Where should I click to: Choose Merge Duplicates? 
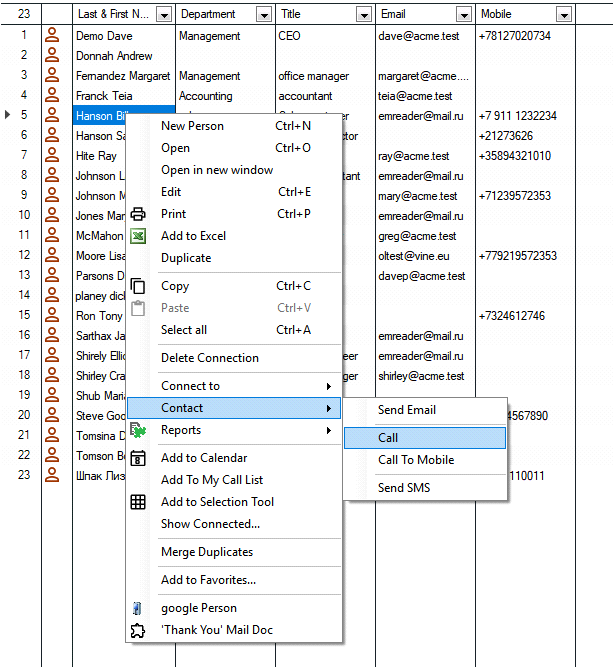(234, 552)
